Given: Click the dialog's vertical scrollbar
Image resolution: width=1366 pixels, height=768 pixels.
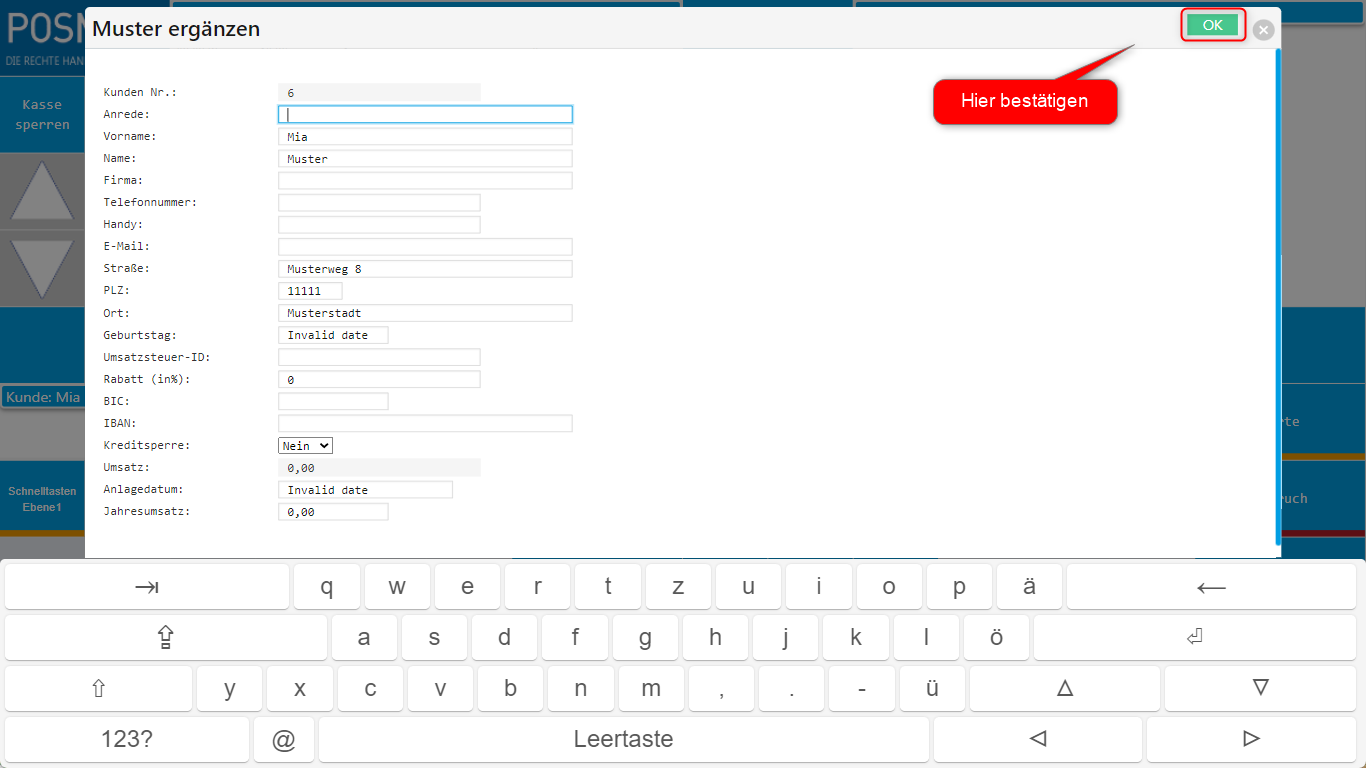Looking at the screenshot, I should coord(1277,300).
